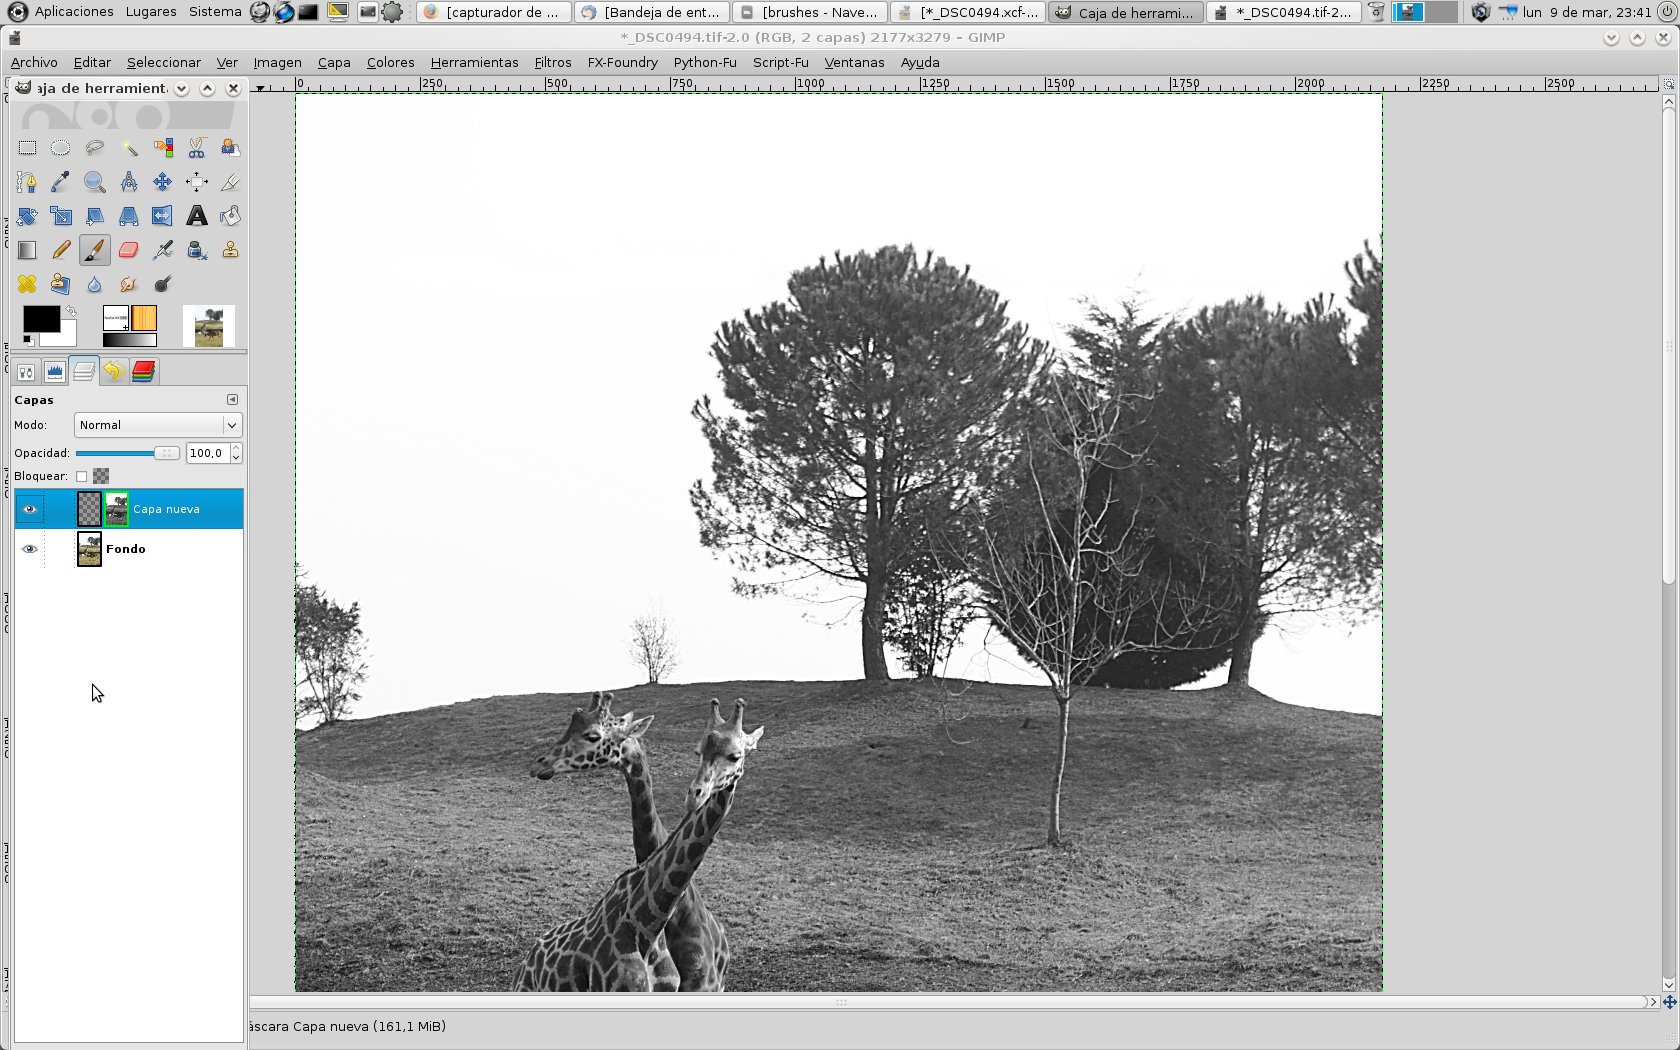Switch to the Histogram dock tab
Viewport: 1680px width, 1050px height.
coord(55,372)
